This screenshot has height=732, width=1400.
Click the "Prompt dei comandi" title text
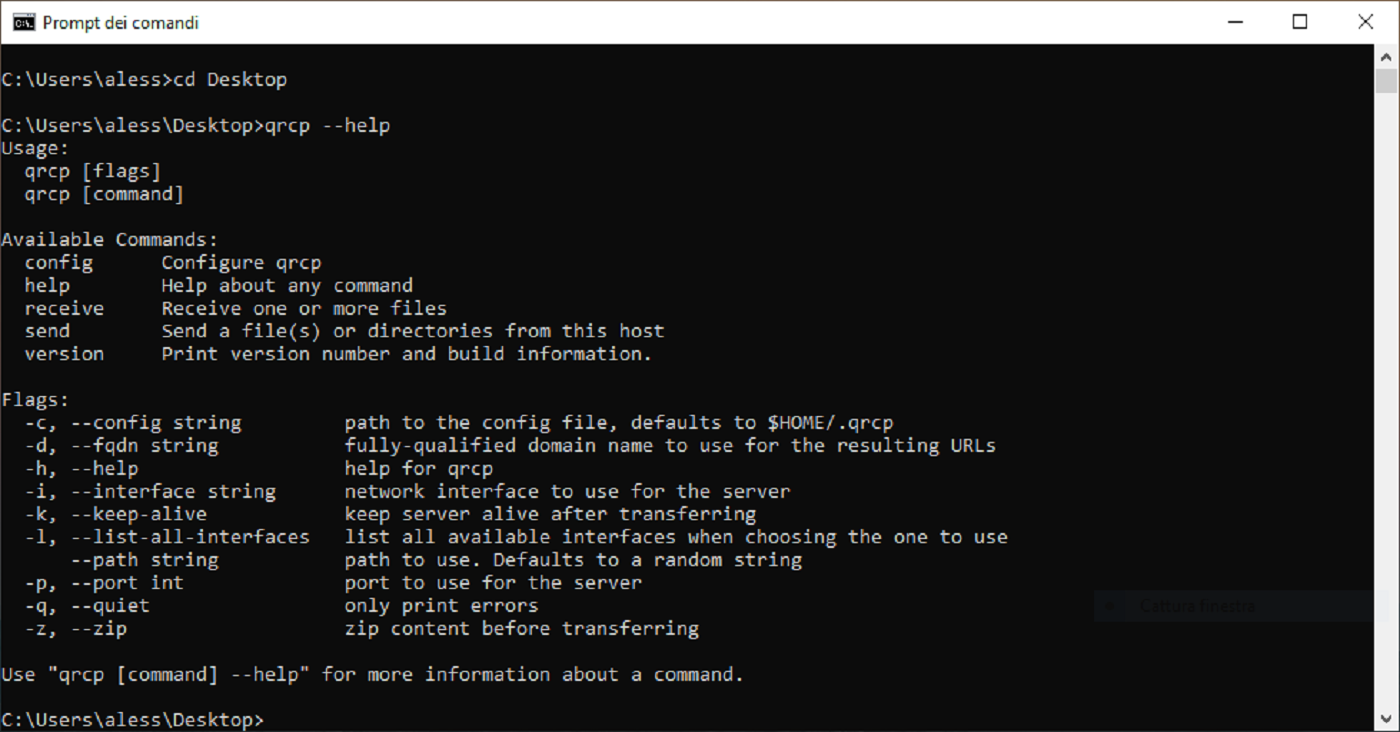121,22
